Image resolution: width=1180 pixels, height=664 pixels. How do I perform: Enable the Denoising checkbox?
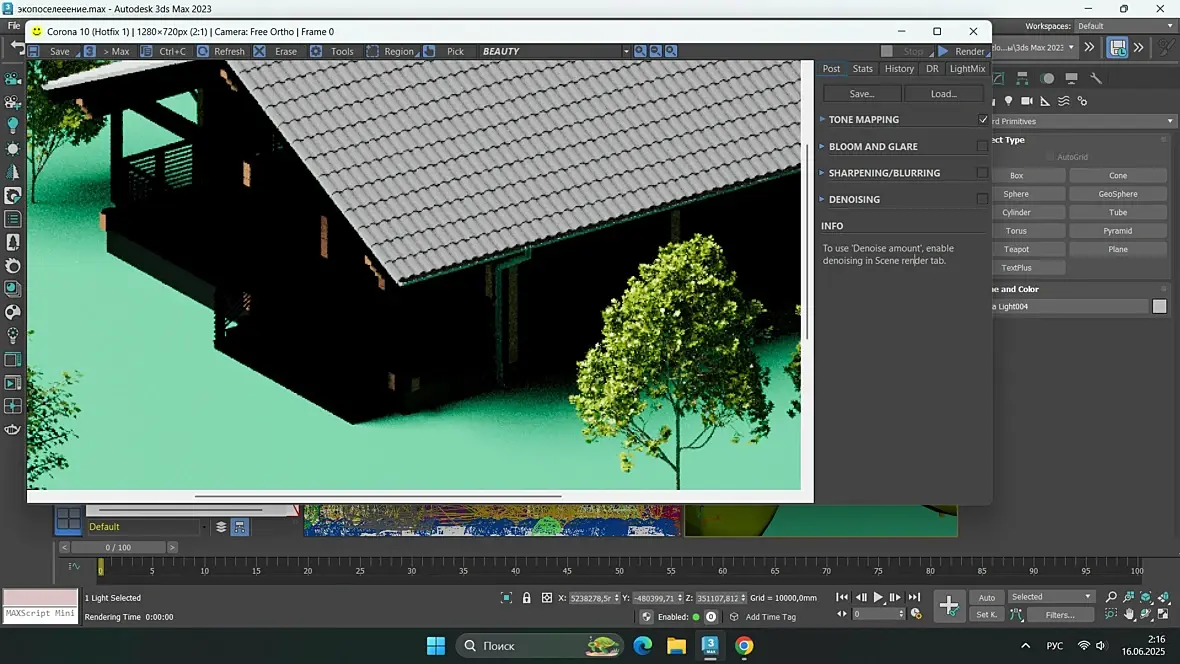coord(982,199)
